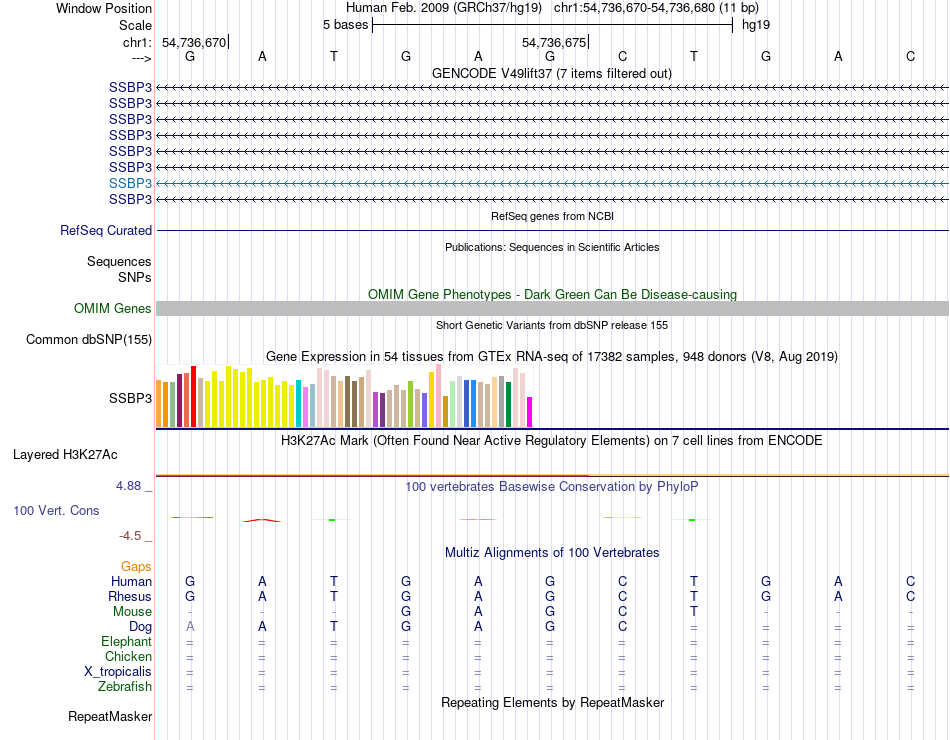Click the T base in Dog row

[x=334, y=627]
